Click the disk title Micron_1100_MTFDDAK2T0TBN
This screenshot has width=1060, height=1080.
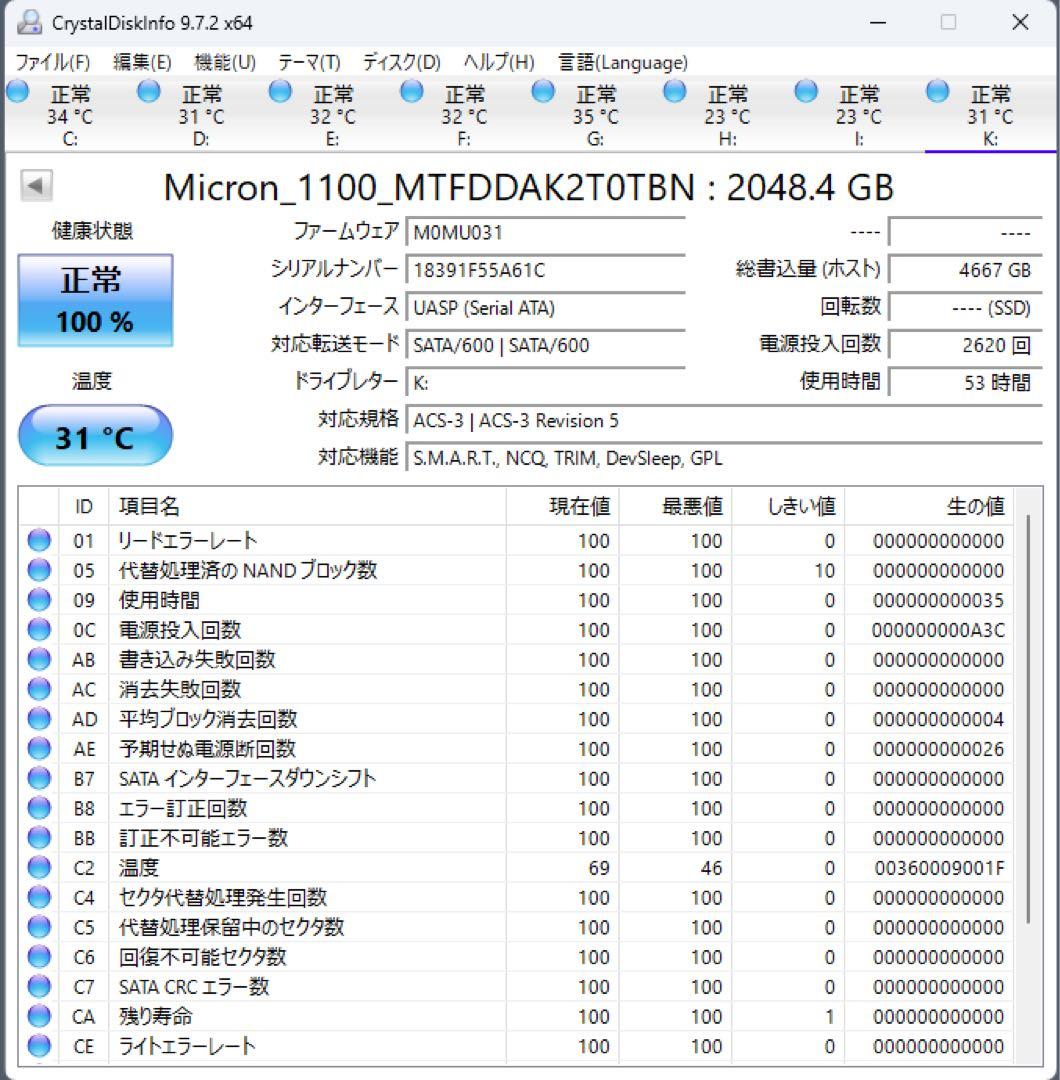point(430,187)
